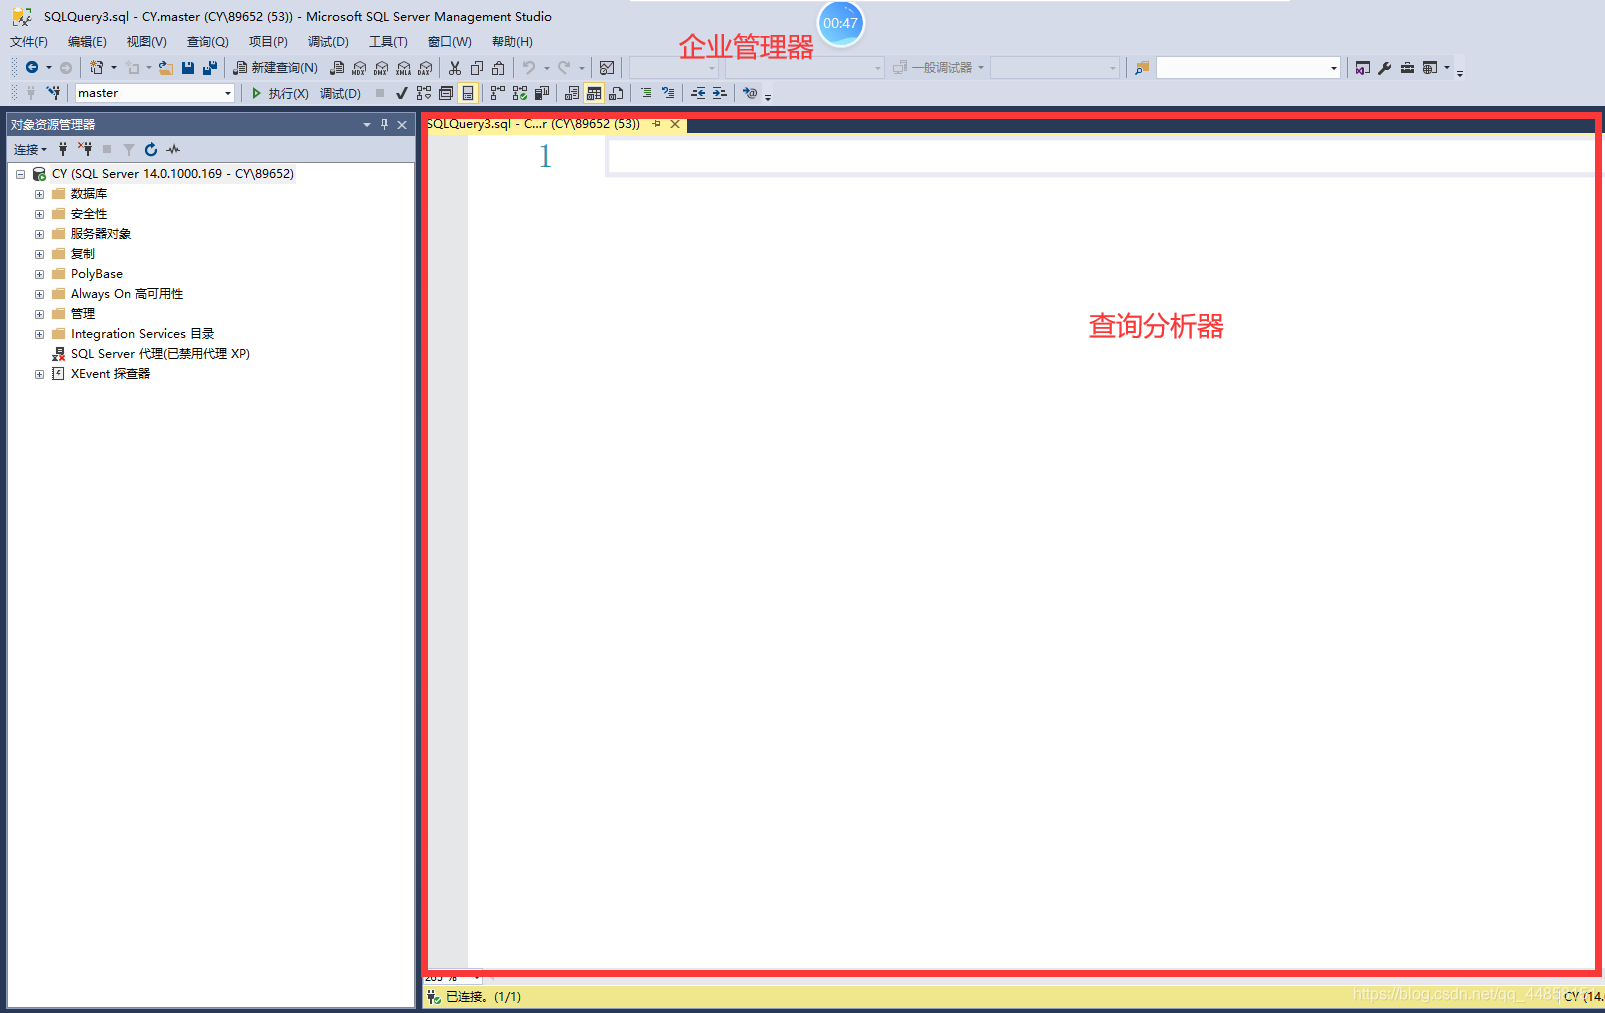Viewport: 1605px width, 1013px height.
Task: Click the Find in Files icon
Action: pyautogui.click(x=1142, y=68)
